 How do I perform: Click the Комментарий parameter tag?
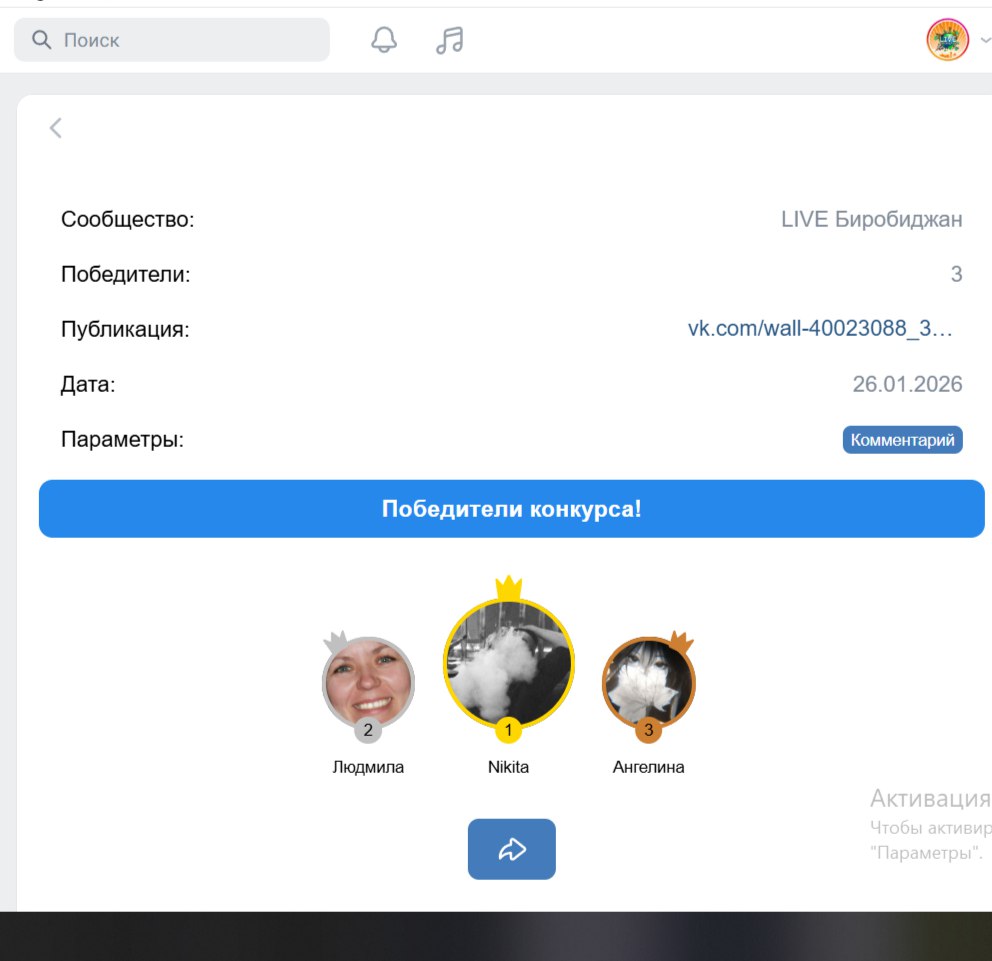click(x=902, y=440)
